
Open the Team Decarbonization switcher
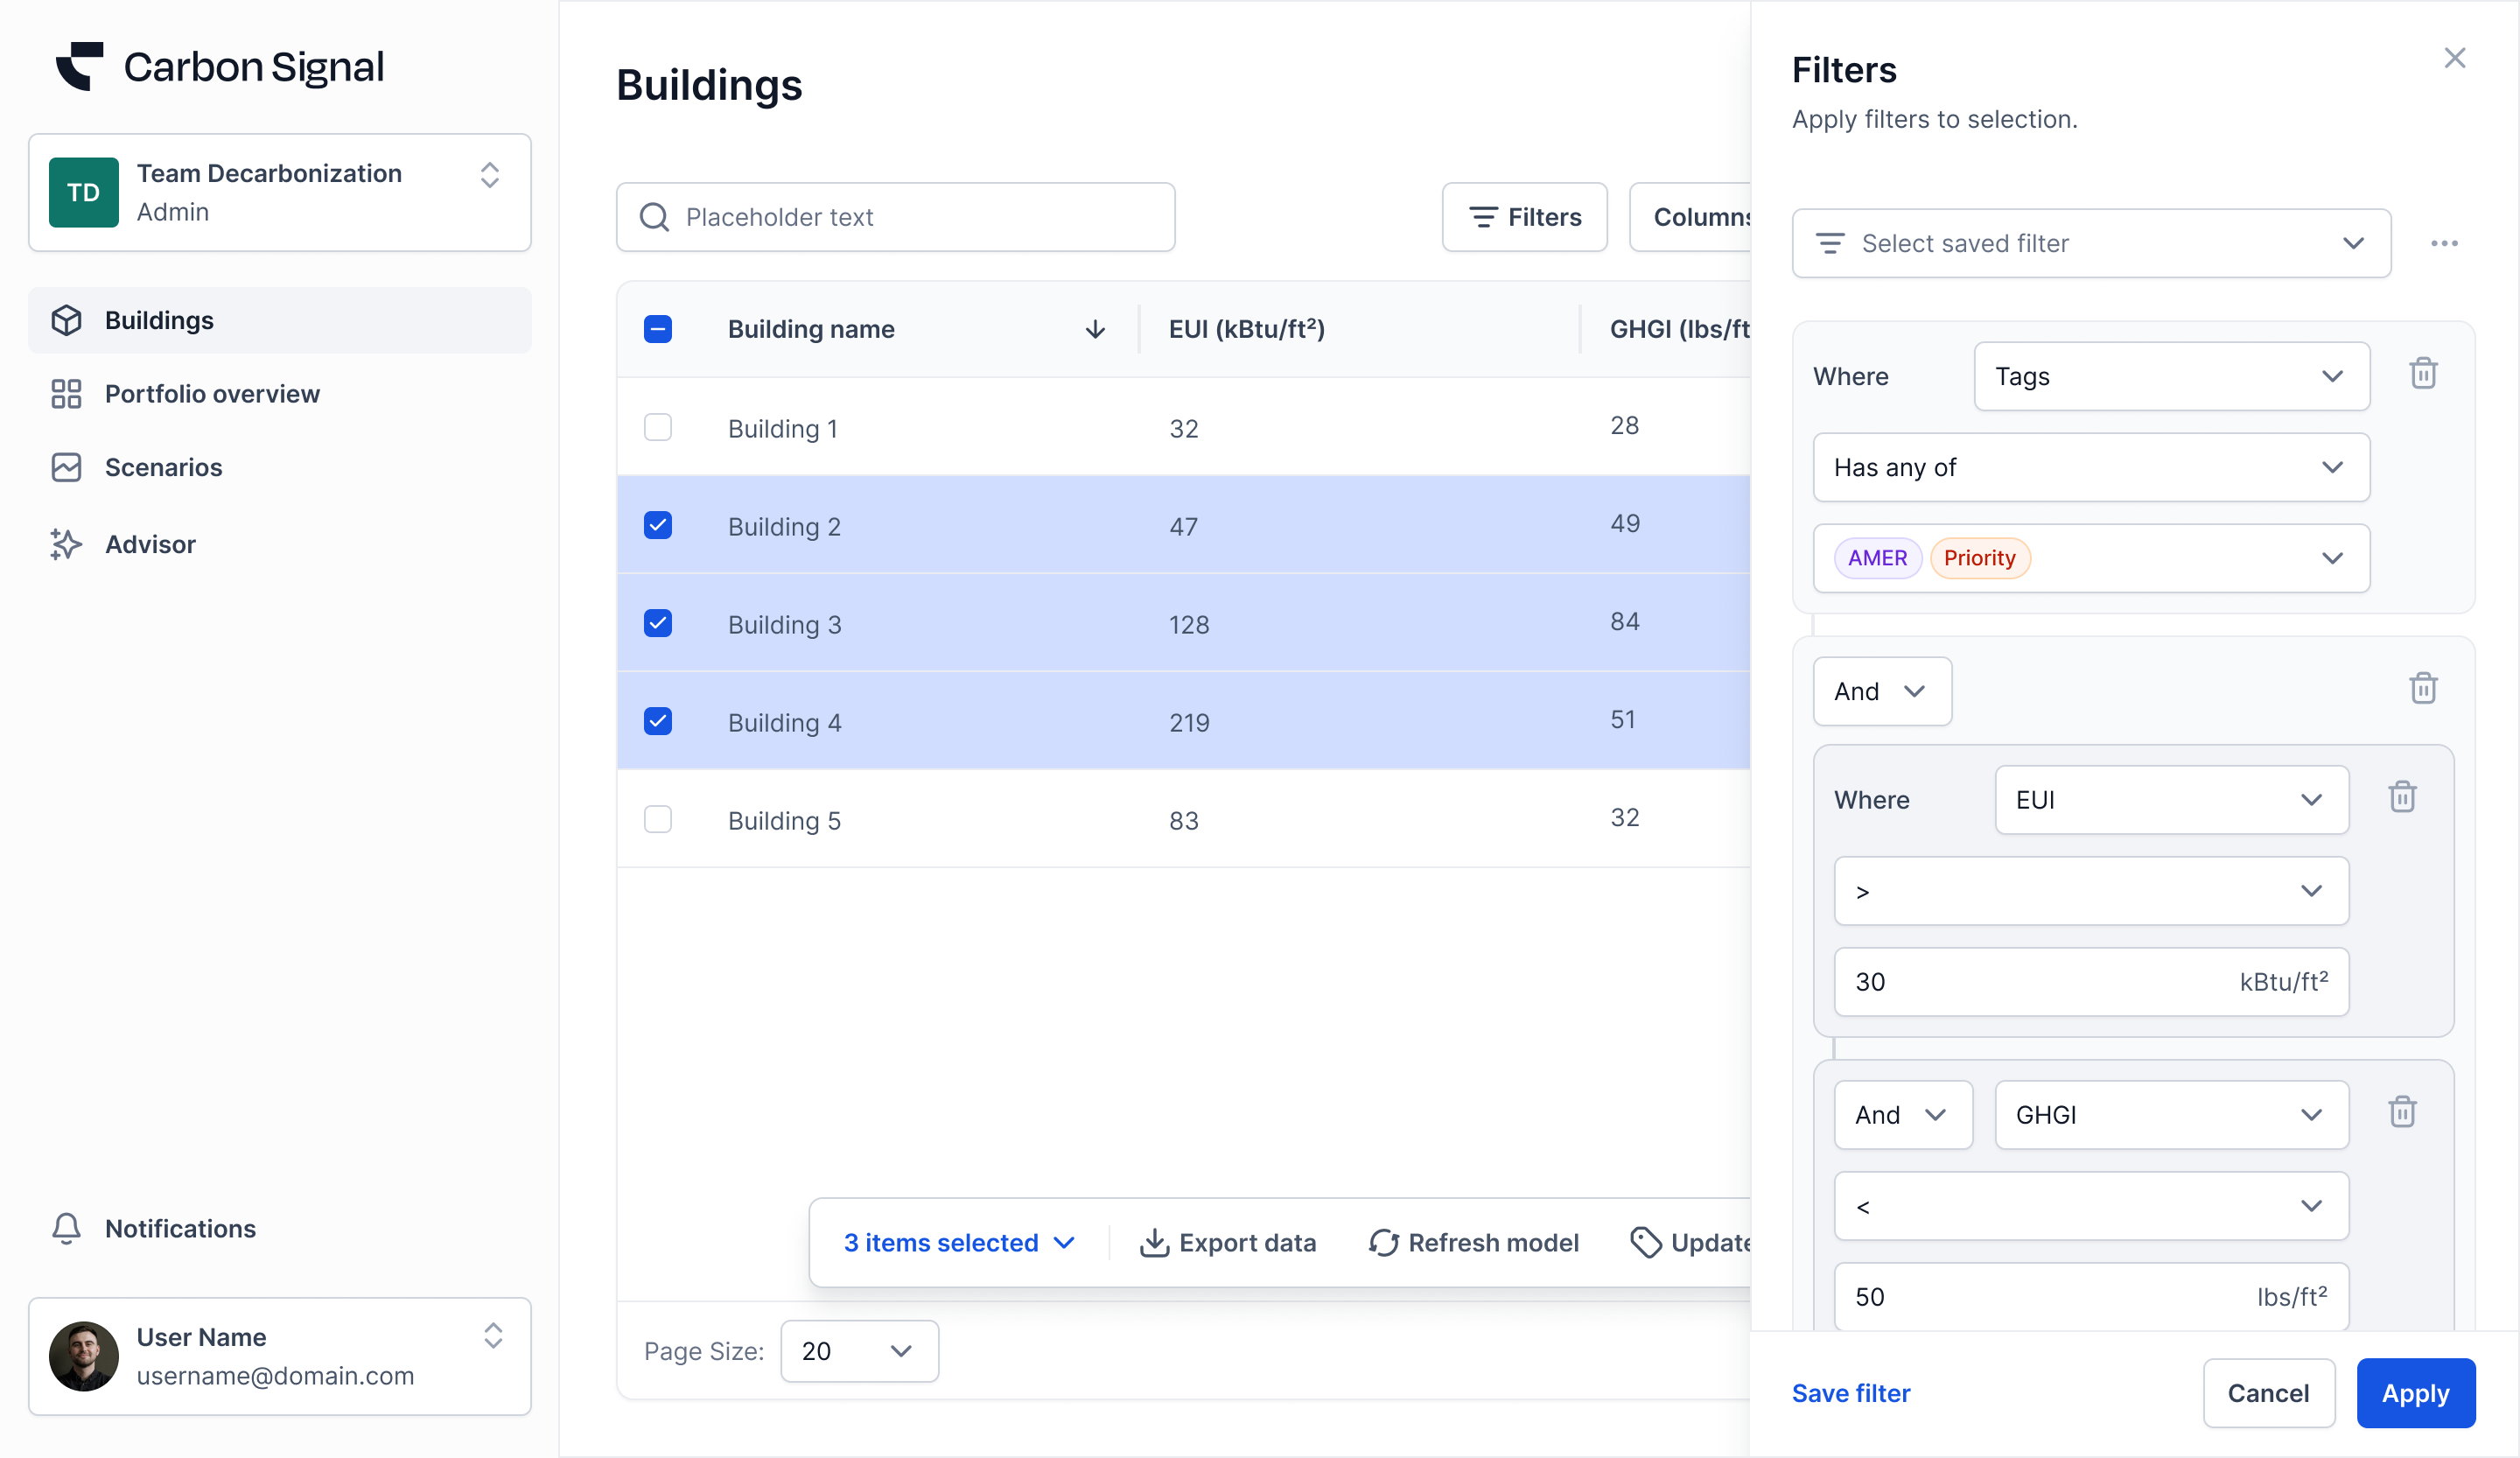(279, 192)
